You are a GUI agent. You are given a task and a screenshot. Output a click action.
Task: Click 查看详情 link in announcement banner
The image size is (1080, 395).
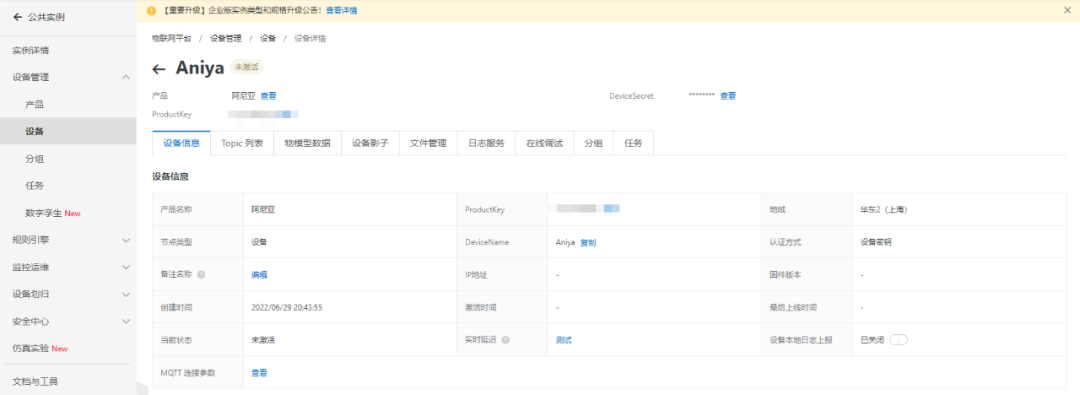point(341,10)
